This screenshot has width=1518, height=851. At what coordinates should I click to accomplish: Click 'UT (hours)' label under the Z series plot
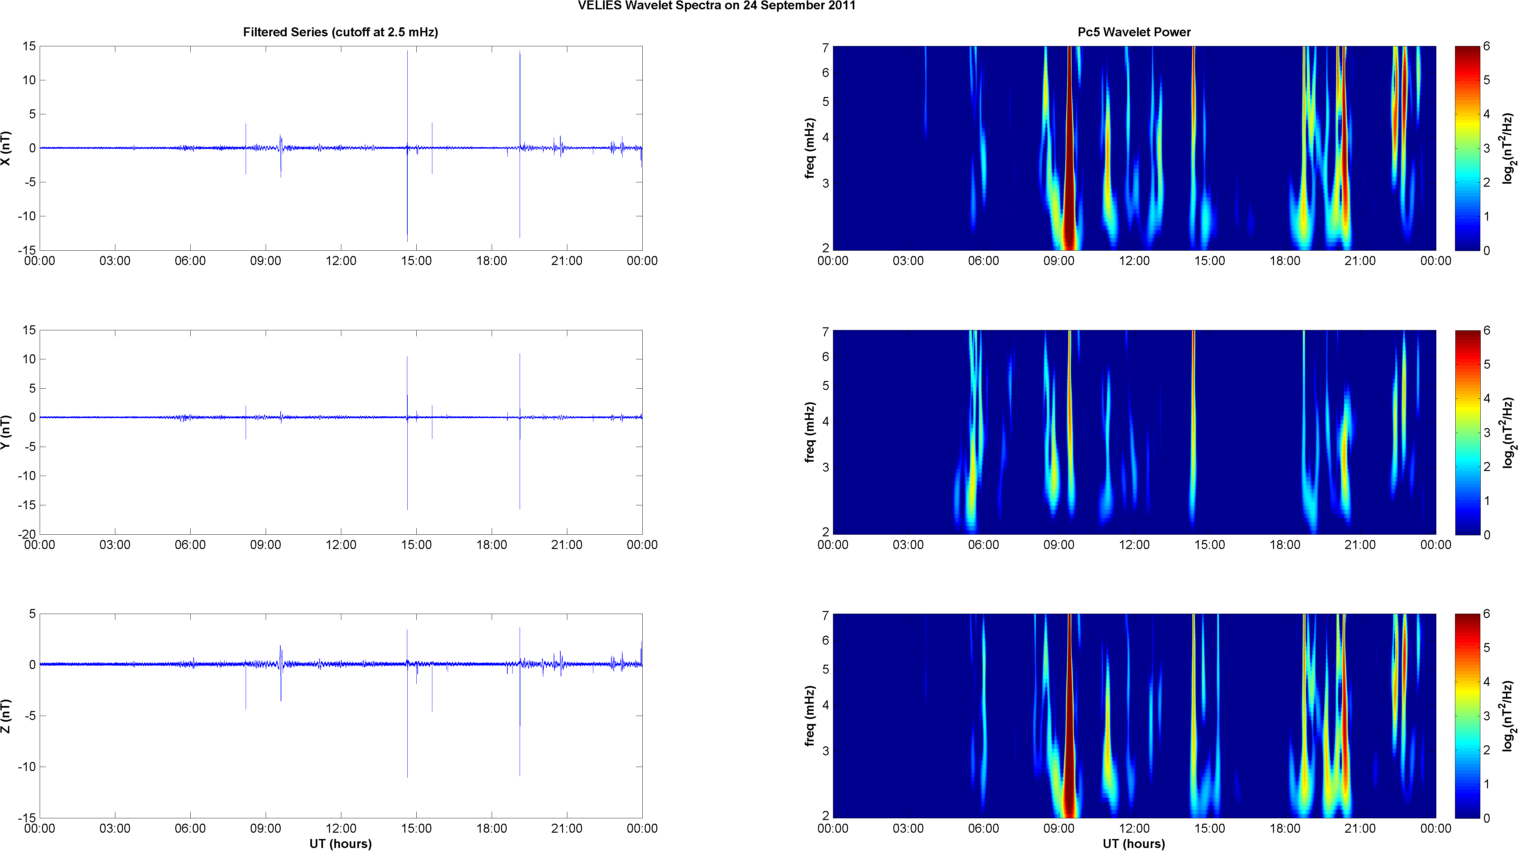pyautogui.click(x=340, y=844)
